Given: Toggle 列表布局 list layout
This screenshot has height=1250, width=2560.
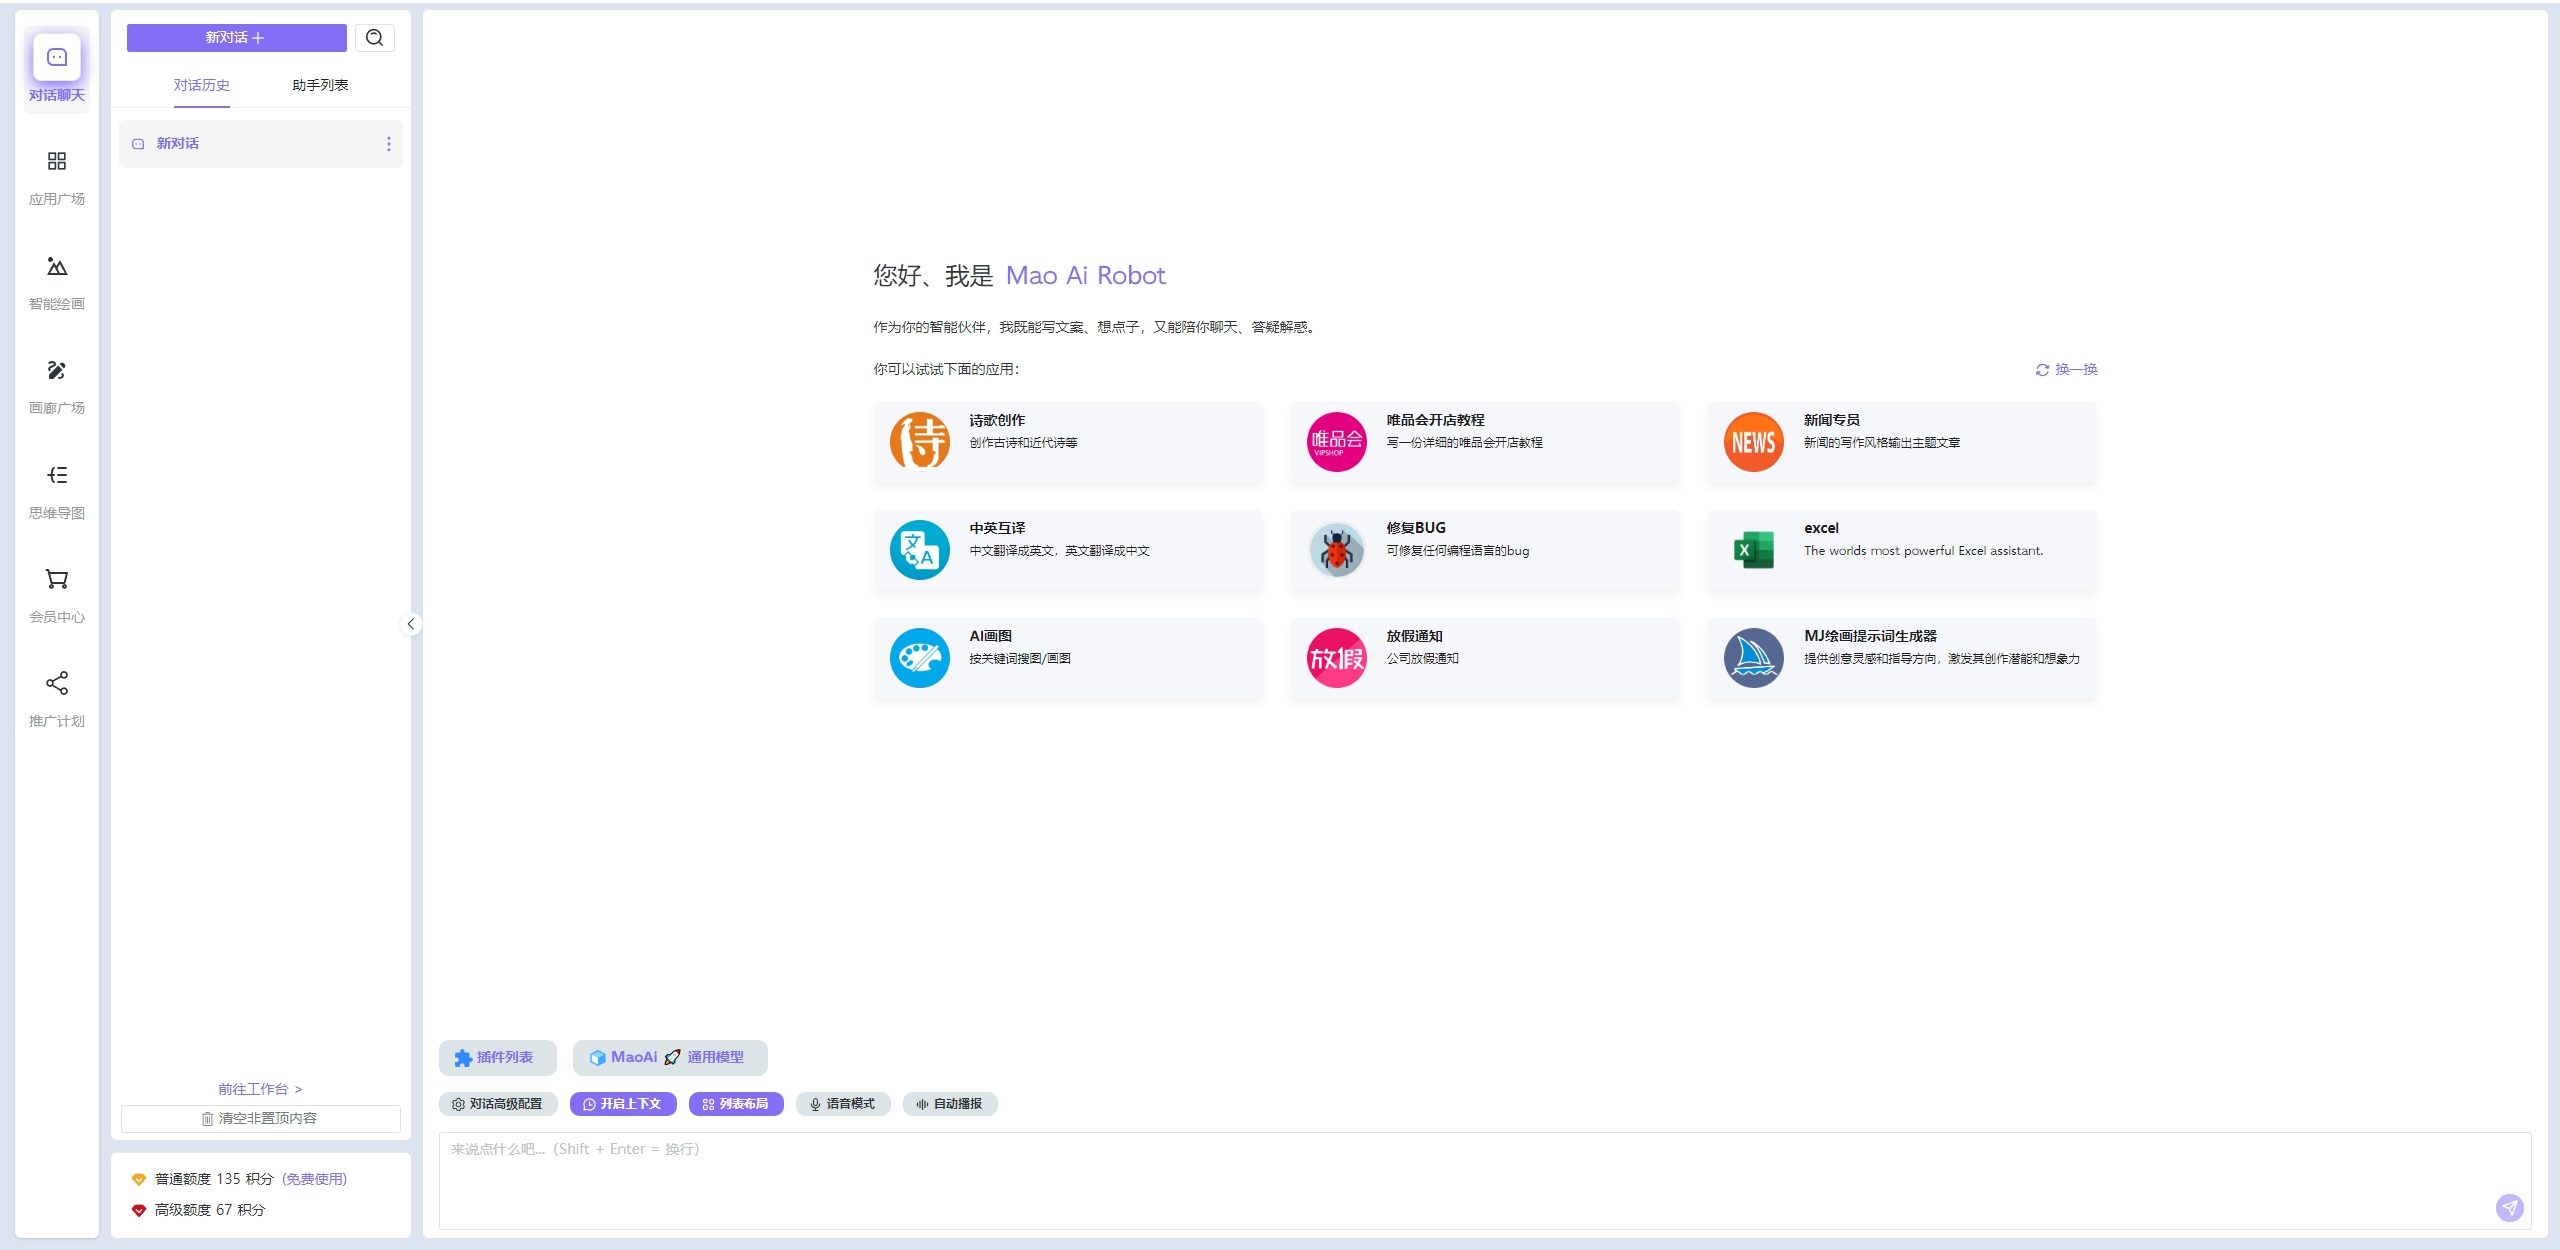Looking at the screenshot, I should 736,1104.
